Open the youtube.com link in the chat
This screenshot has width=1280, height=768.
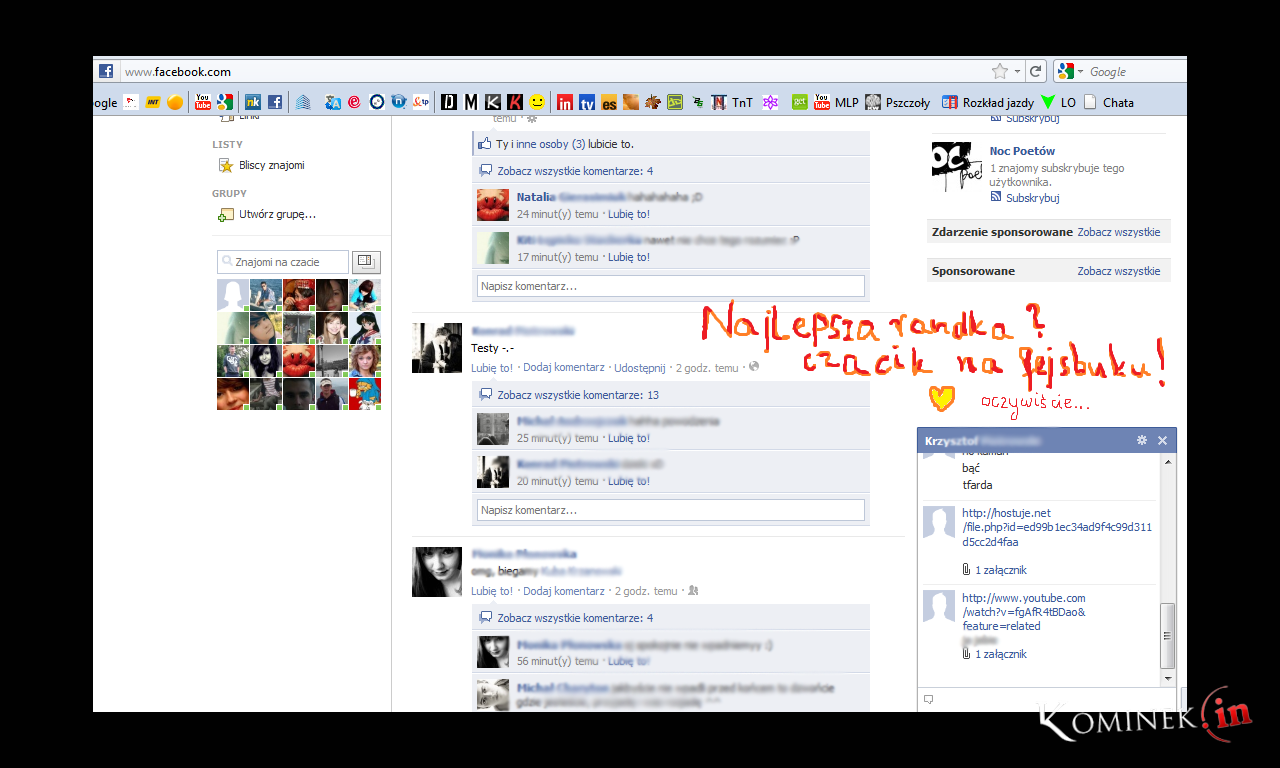[1024, 612]
